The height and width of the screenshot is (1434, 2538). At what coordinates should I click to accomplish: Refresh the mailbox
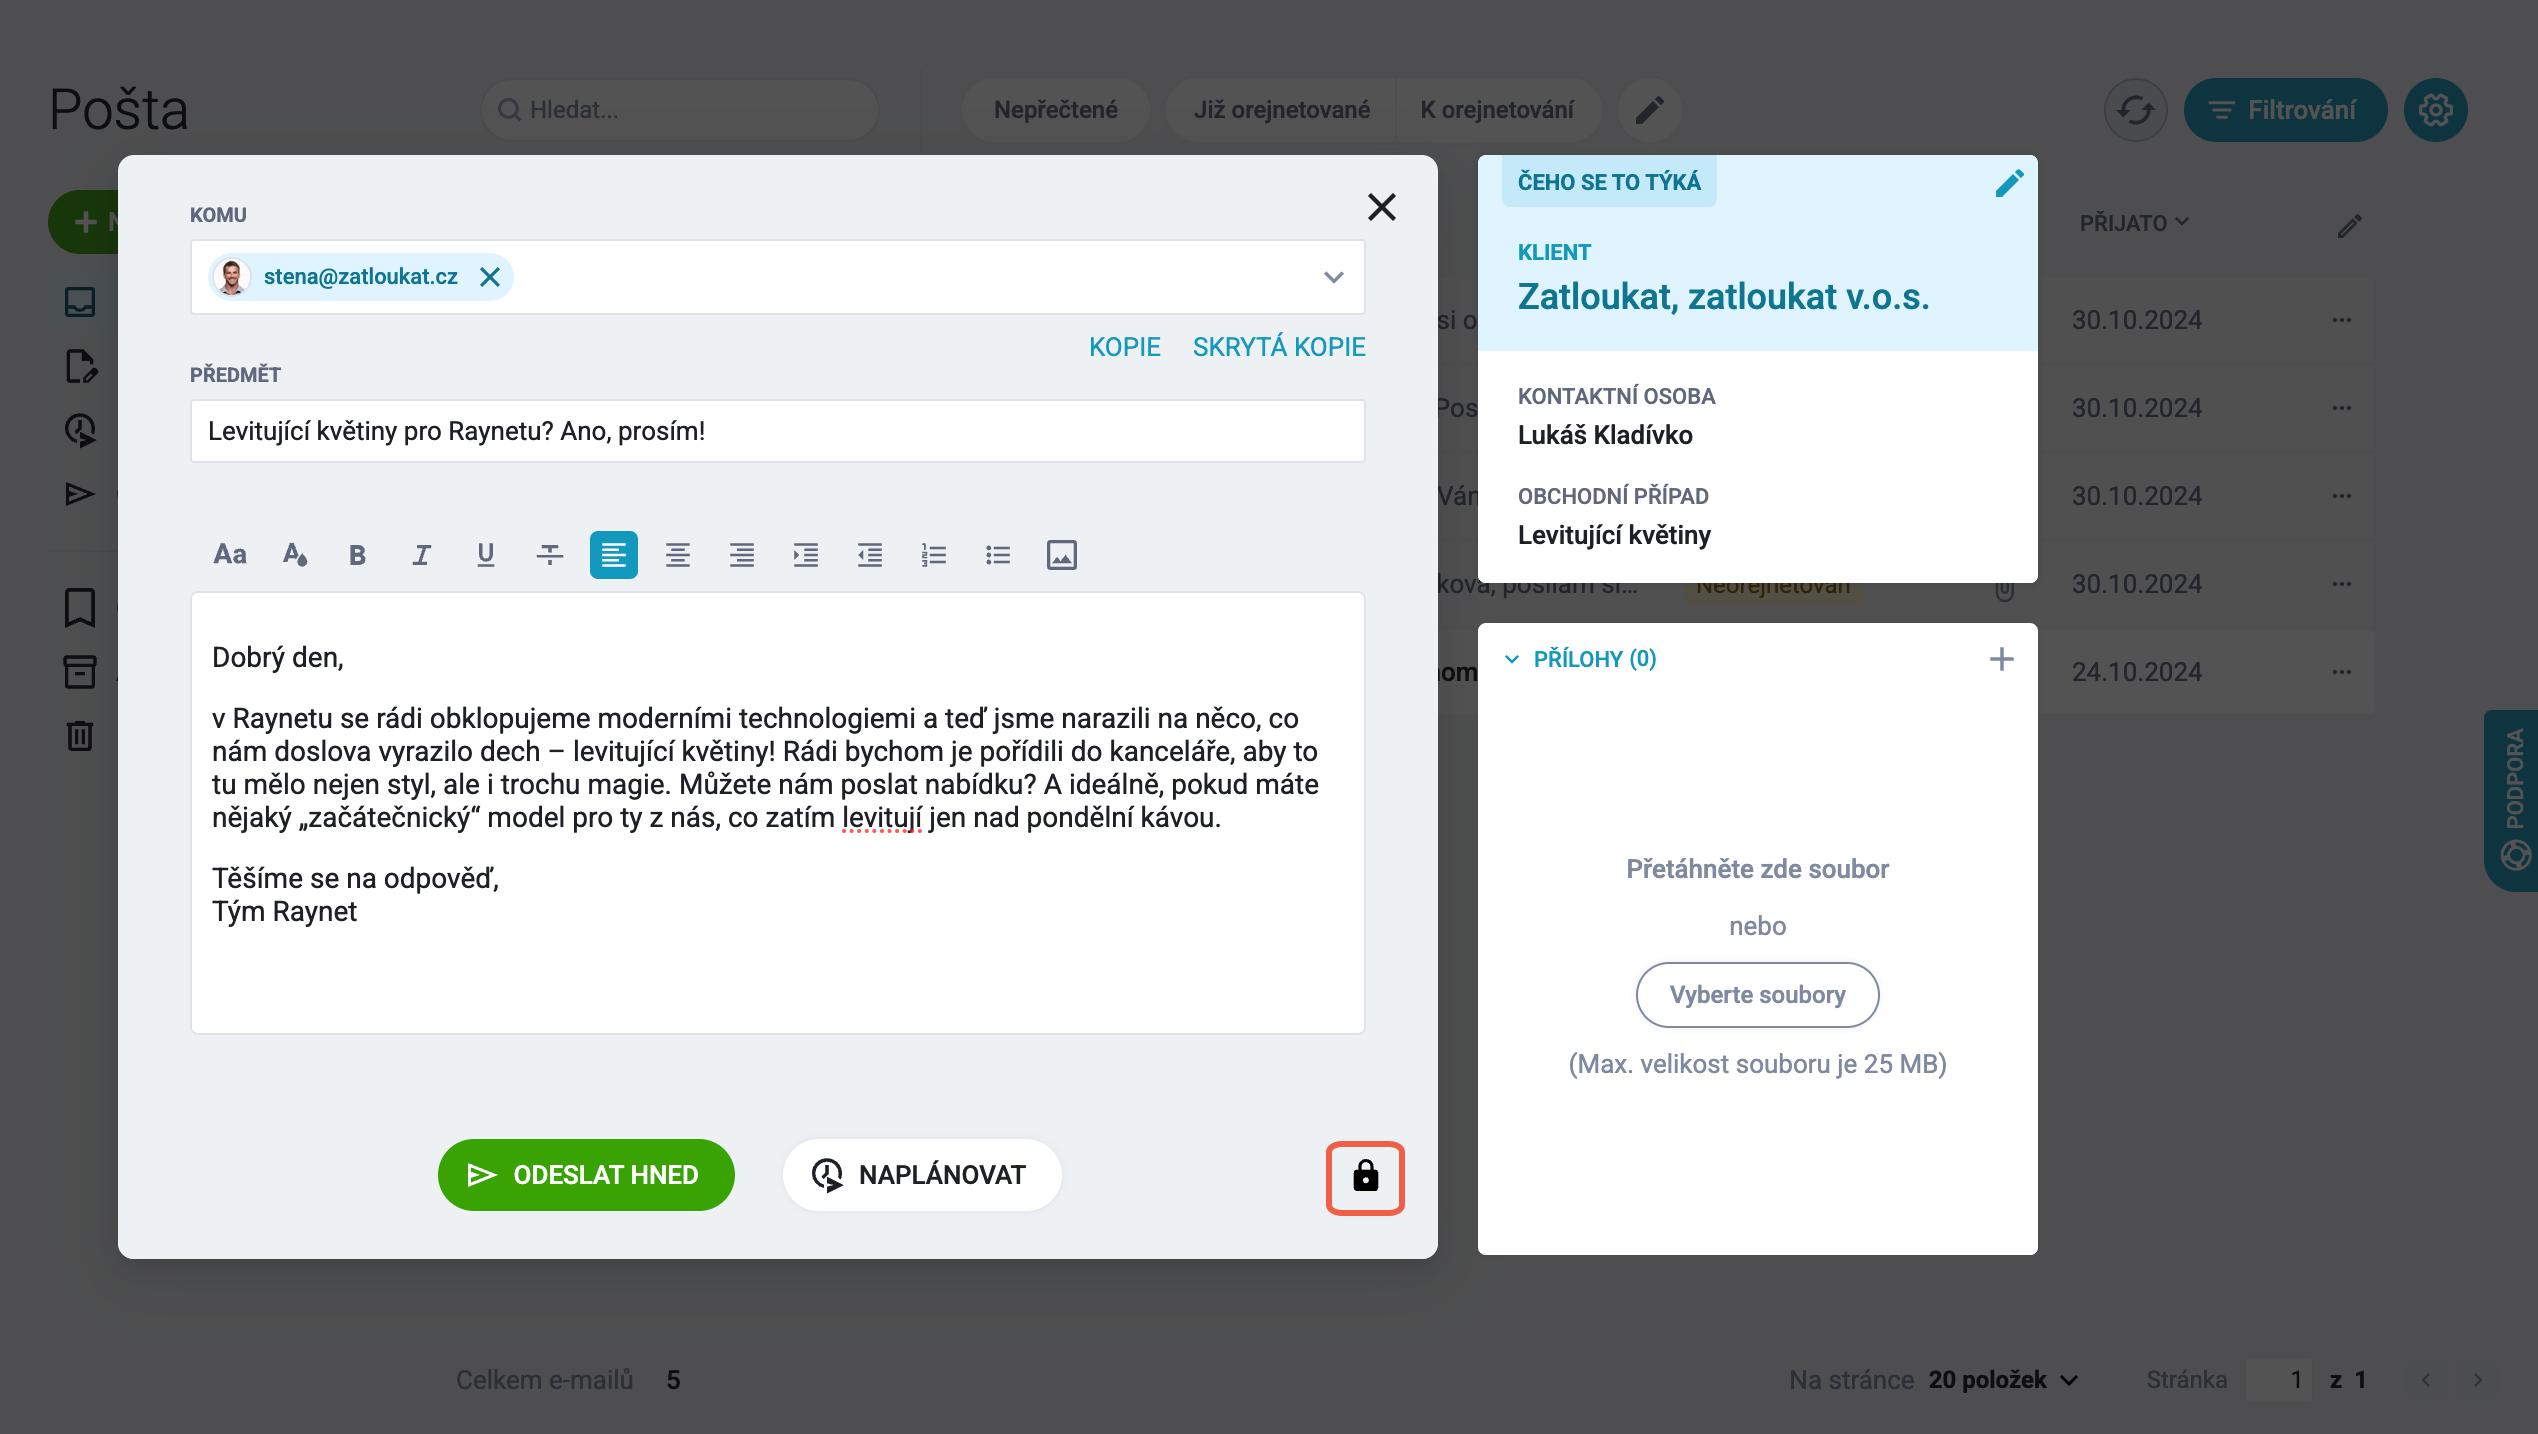coord(2135,110)
